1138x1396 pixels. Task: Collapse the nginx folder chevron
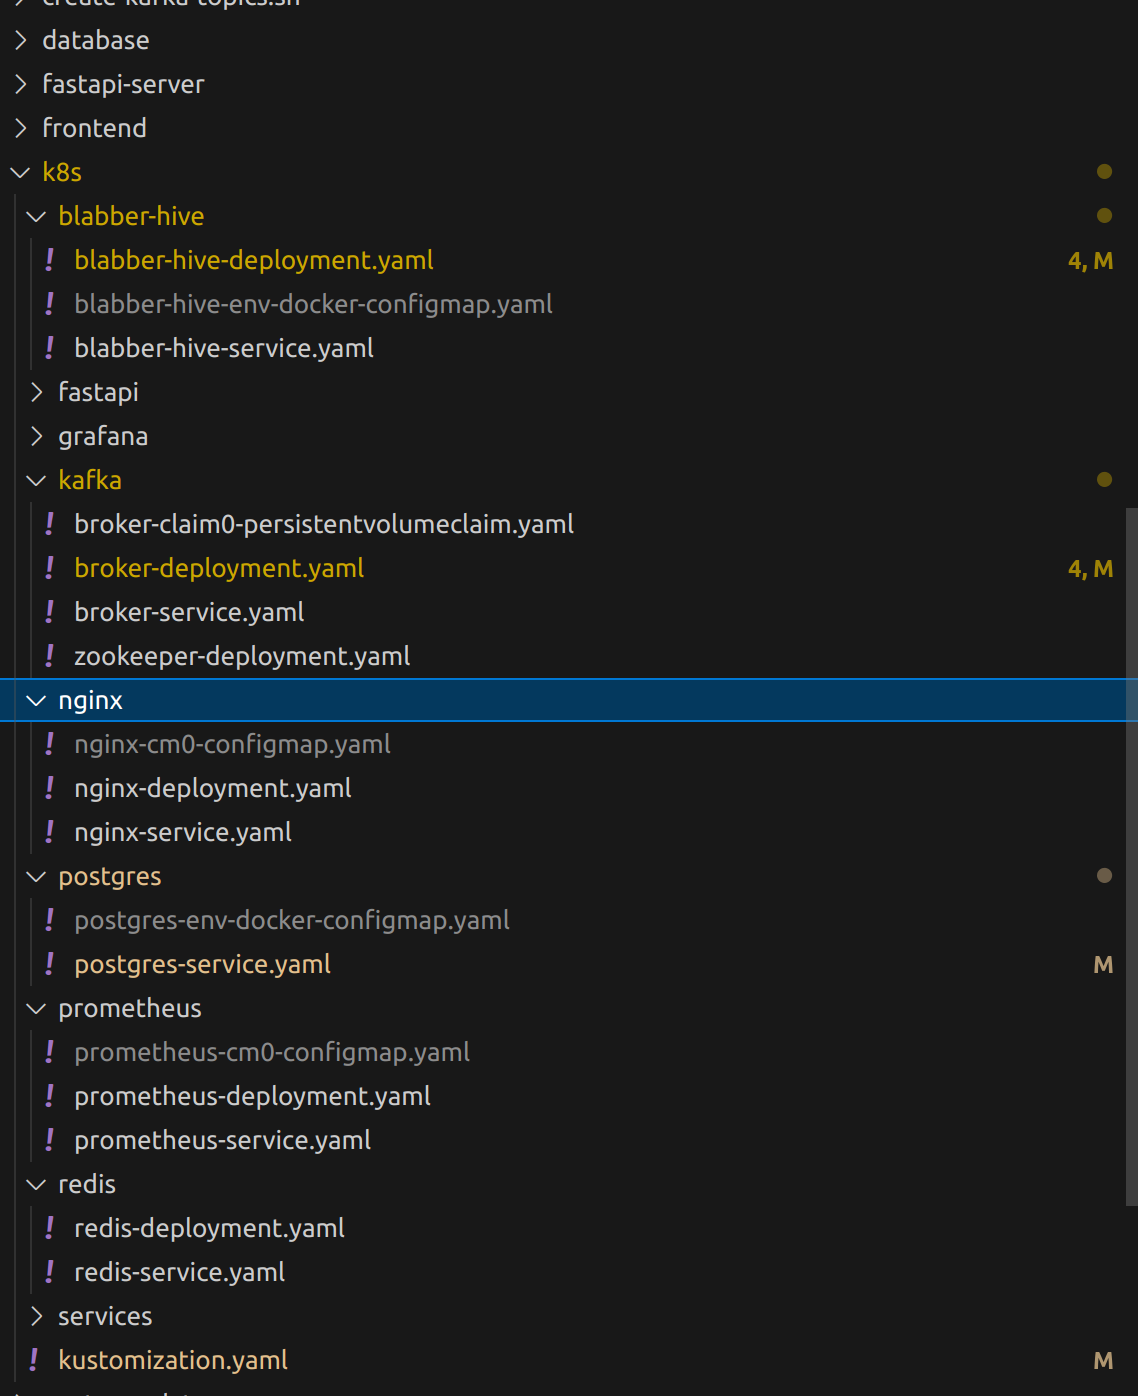click(x=37, y=700)
